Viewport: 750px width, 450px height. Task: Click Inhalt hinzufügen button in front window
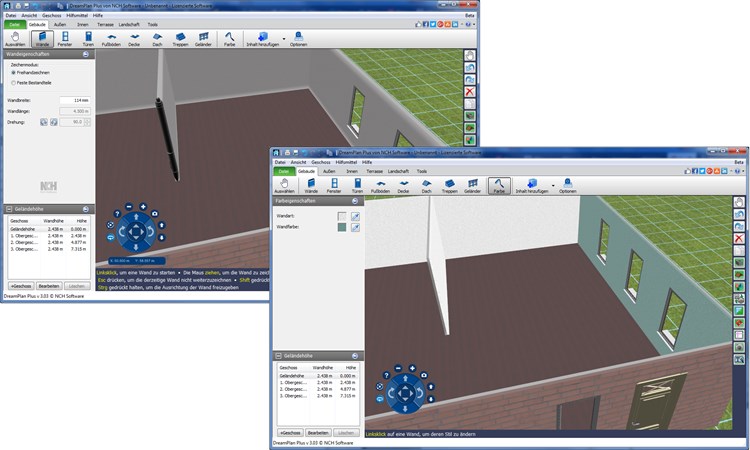531,186
